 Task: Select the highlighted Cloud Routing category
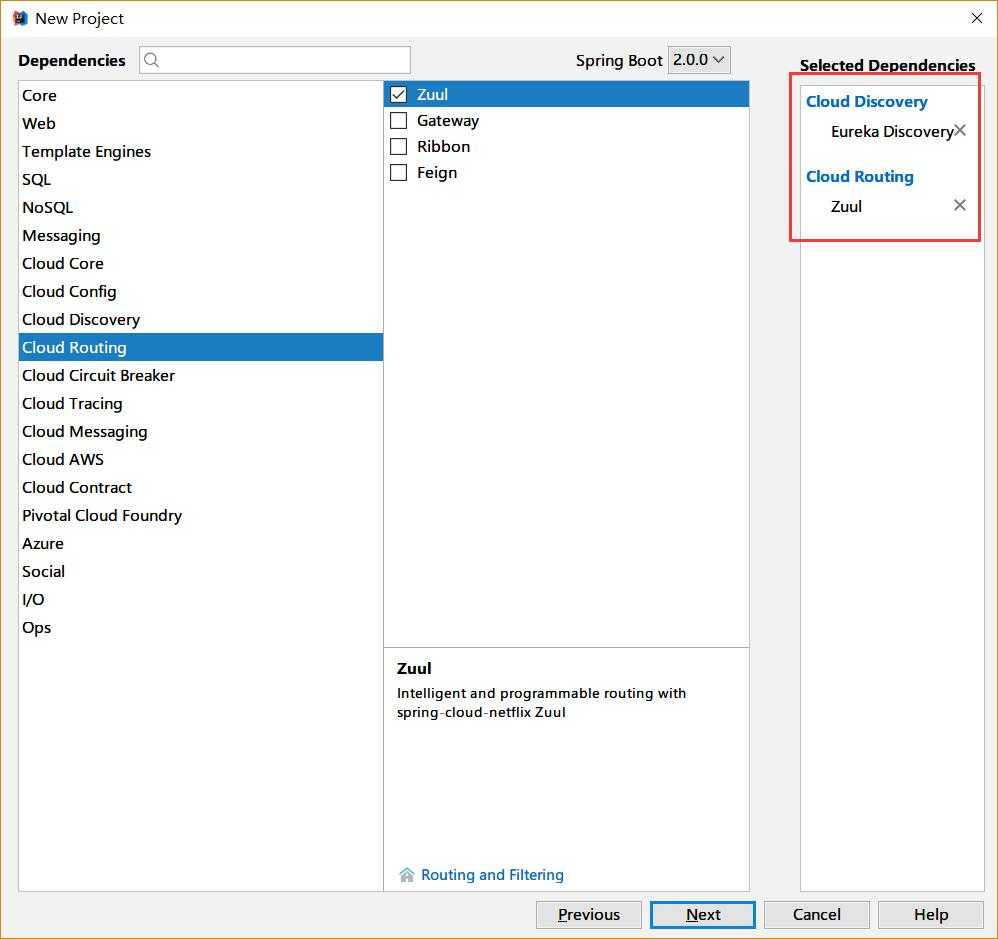pos(200,347)
